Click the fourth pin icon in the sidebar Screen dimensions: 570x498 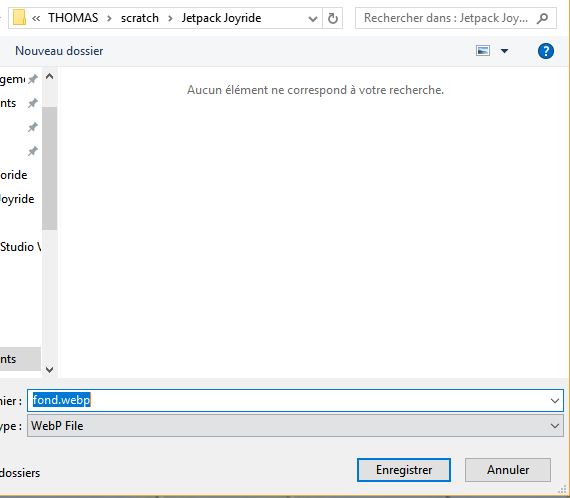[x=33, y=151]
